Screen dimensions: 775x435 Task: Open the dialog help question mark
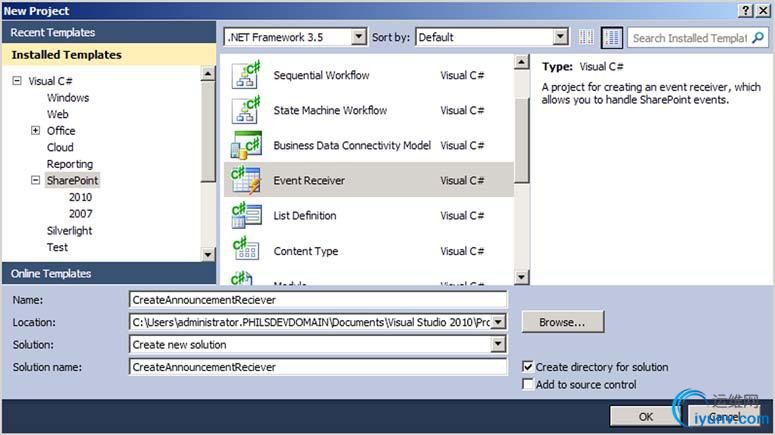point(746,10)
